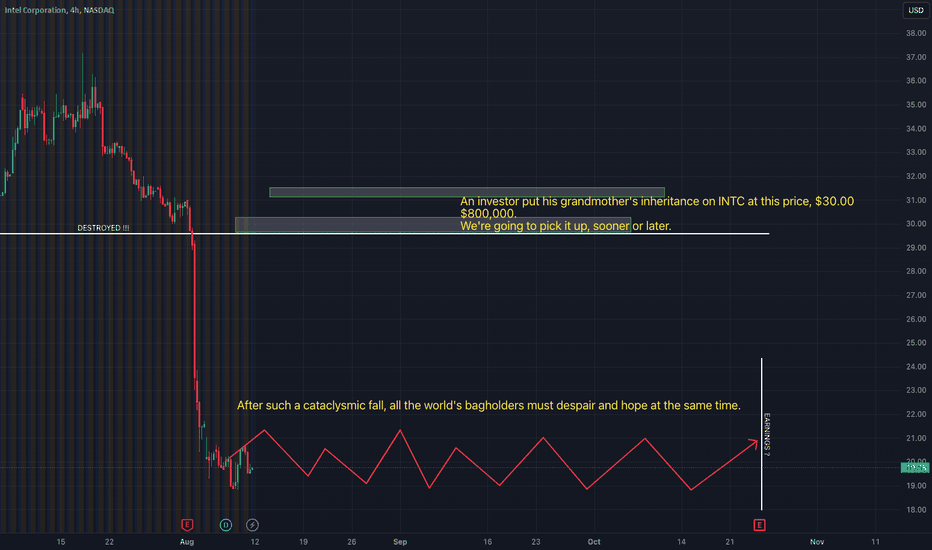
Task: Open the USD currency selector
Action: (915, 10)
